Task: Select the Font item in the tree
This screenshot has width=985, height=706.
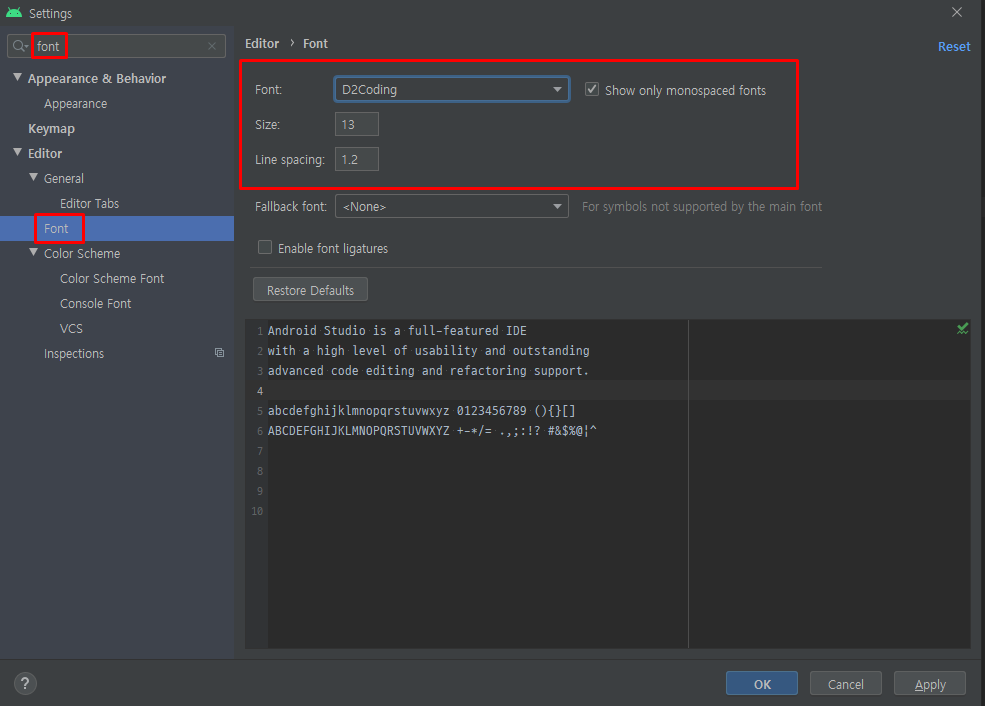Action: (117, 229)
